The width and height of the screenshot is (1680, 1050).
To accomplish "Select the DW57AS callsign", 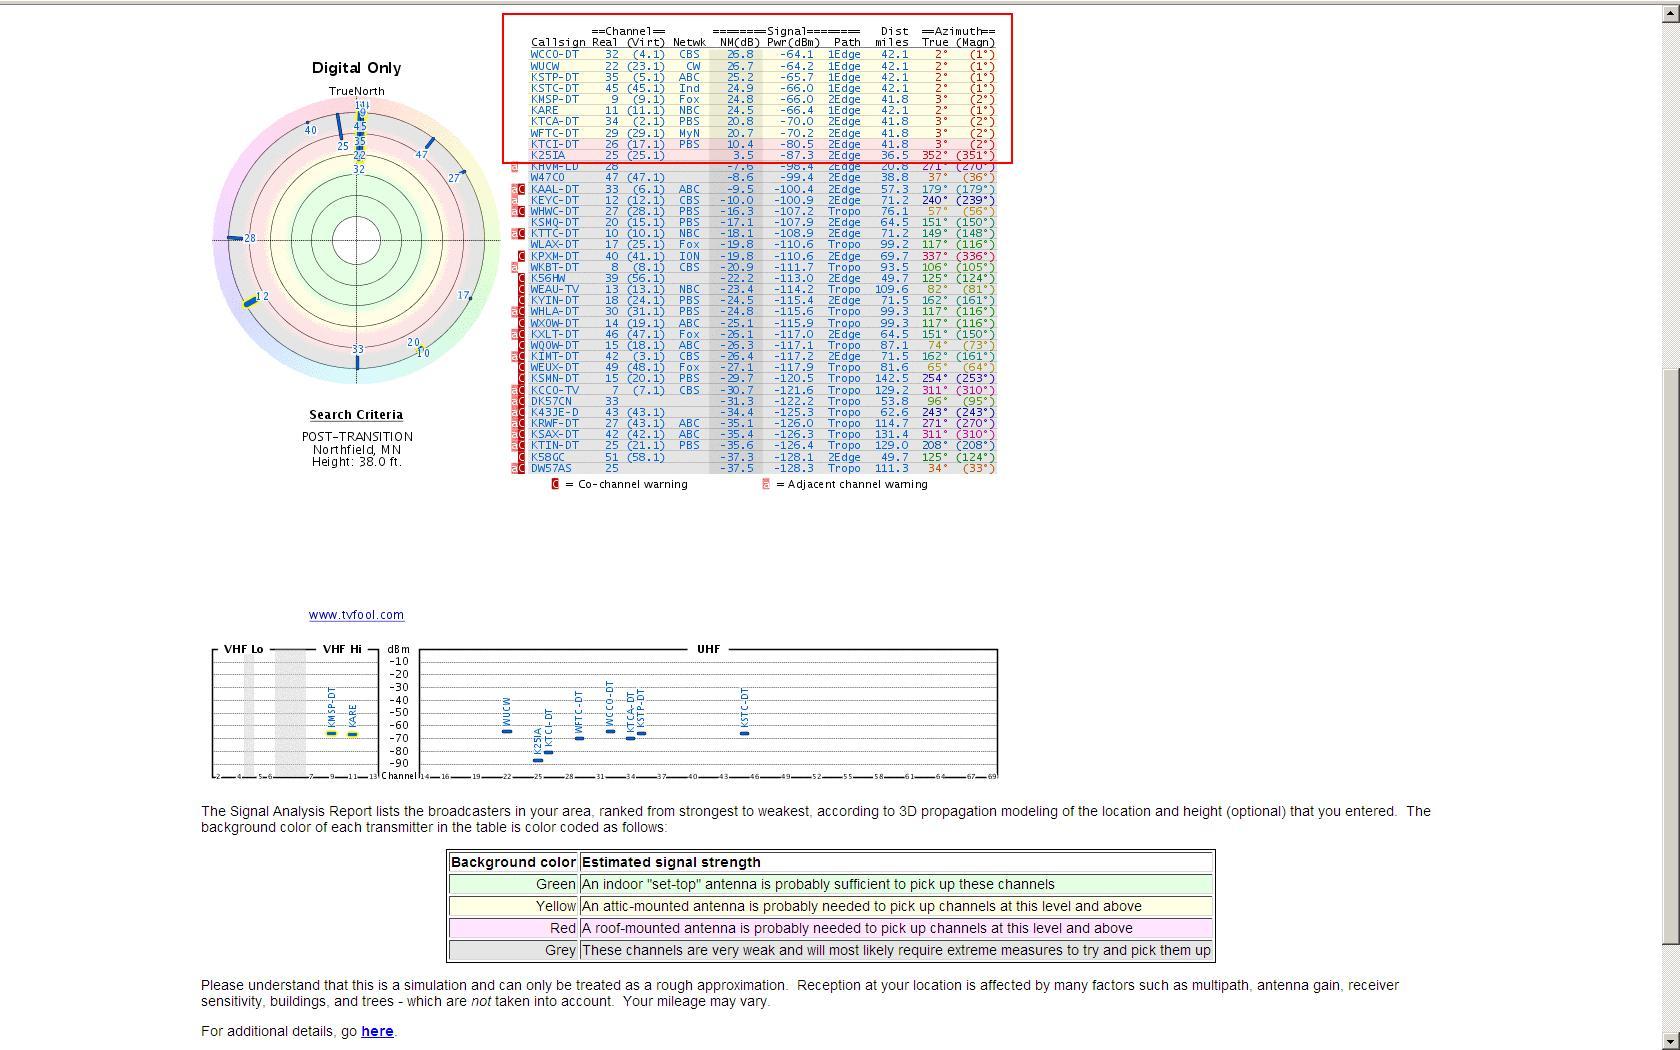I will [x=551, y=468].
